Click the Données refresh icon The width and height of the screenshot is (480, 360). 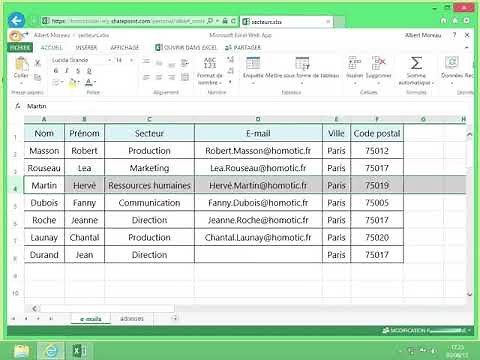[x=452, y=63]
